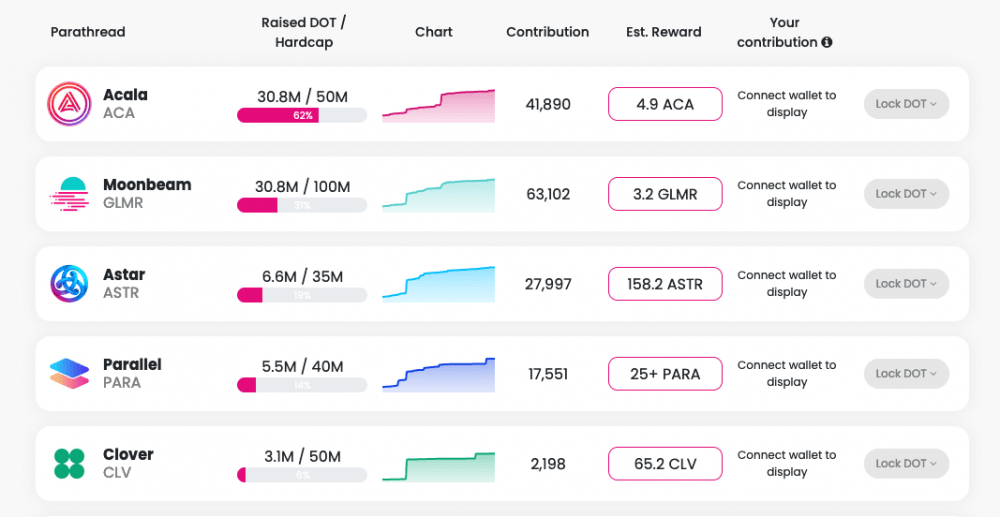Click the 25+ PARA reward button
The width and height of the screenshot is (1000, 517).
tap(665, 374)
